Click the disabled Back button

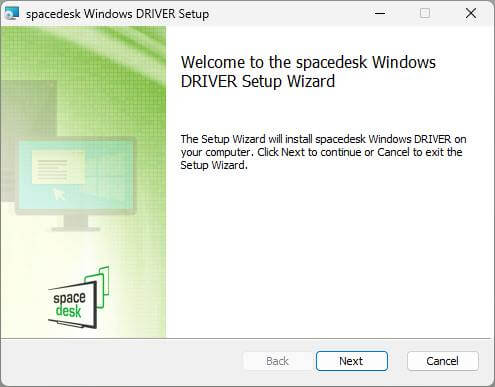pos(277,361)
